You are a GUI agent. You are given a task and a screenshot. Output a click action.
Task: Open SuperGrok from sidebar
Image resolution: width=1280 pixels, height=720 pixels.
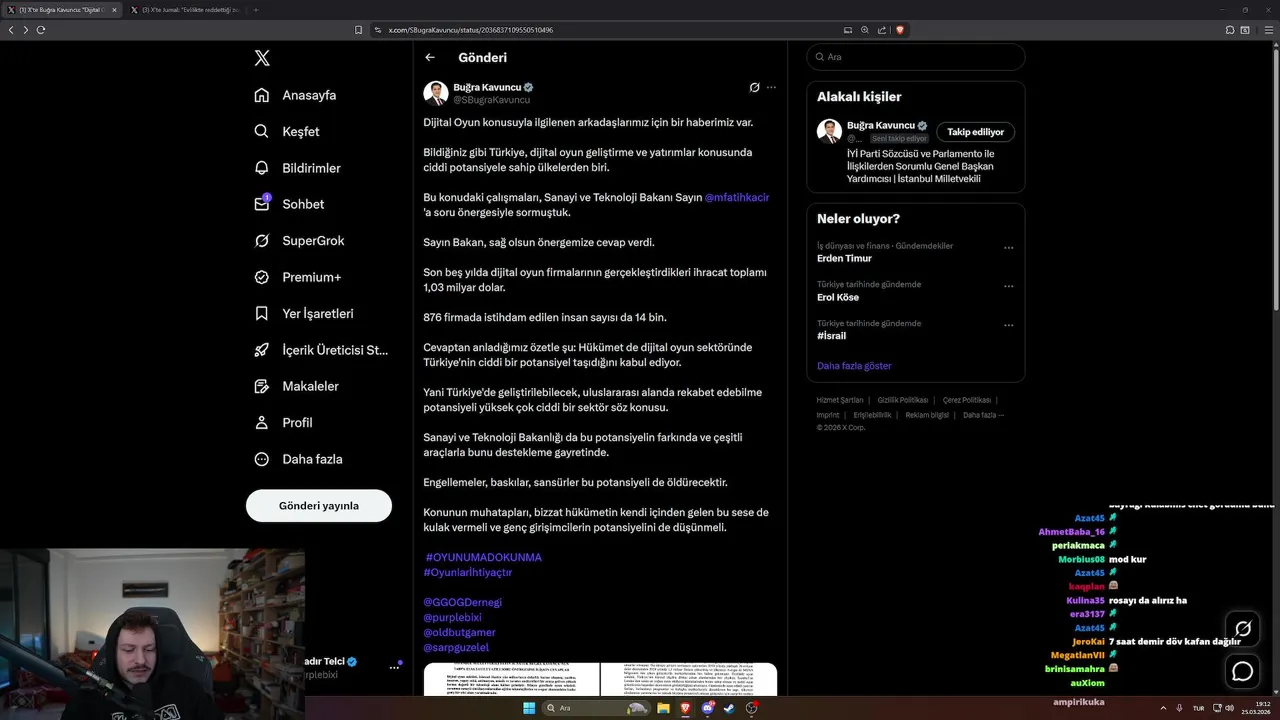(299, 241)
